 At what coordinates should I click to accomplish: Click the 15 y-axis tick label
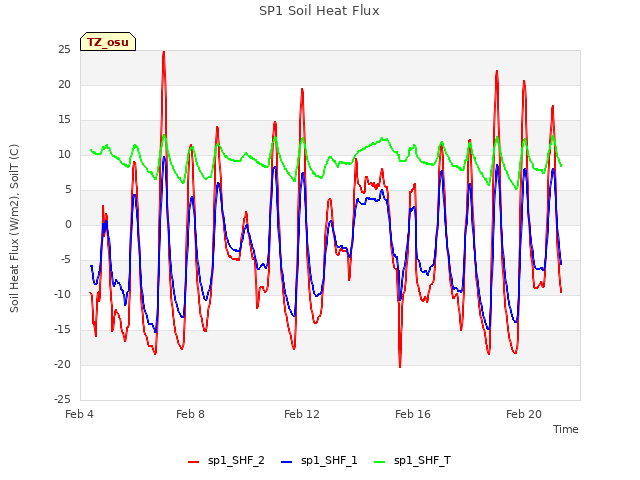pyautogui.click(x=64, y=120)
